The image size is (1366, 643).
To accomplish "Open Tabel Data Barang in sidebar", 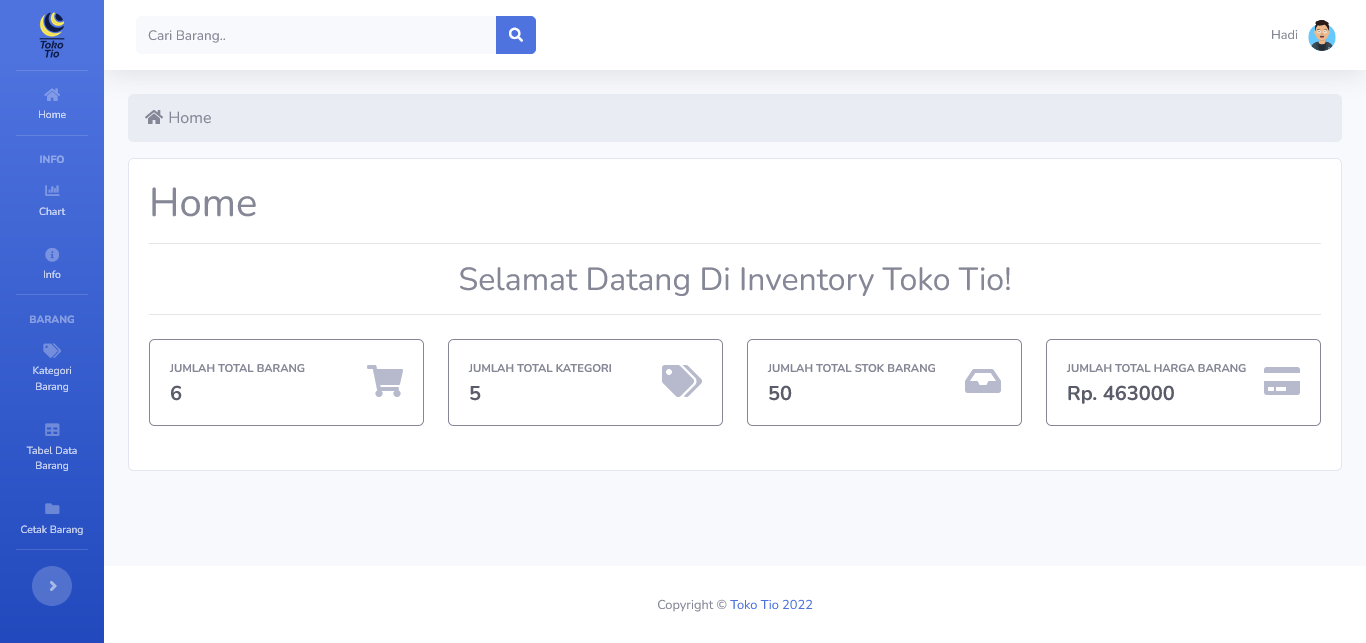I will [52, 446].
